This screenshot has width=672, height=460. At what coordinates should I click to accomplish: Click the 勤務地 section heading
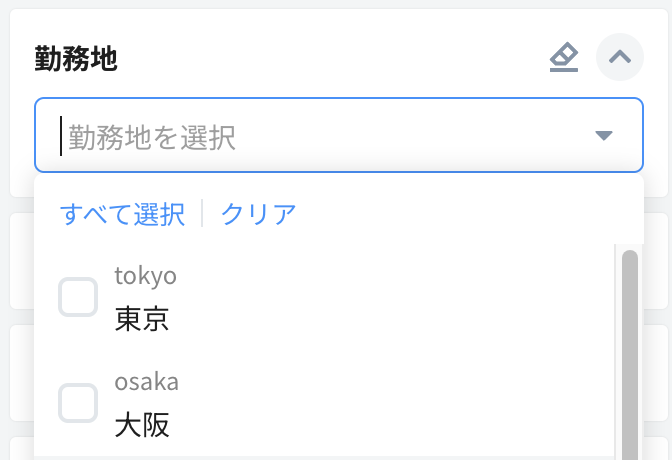76,59
